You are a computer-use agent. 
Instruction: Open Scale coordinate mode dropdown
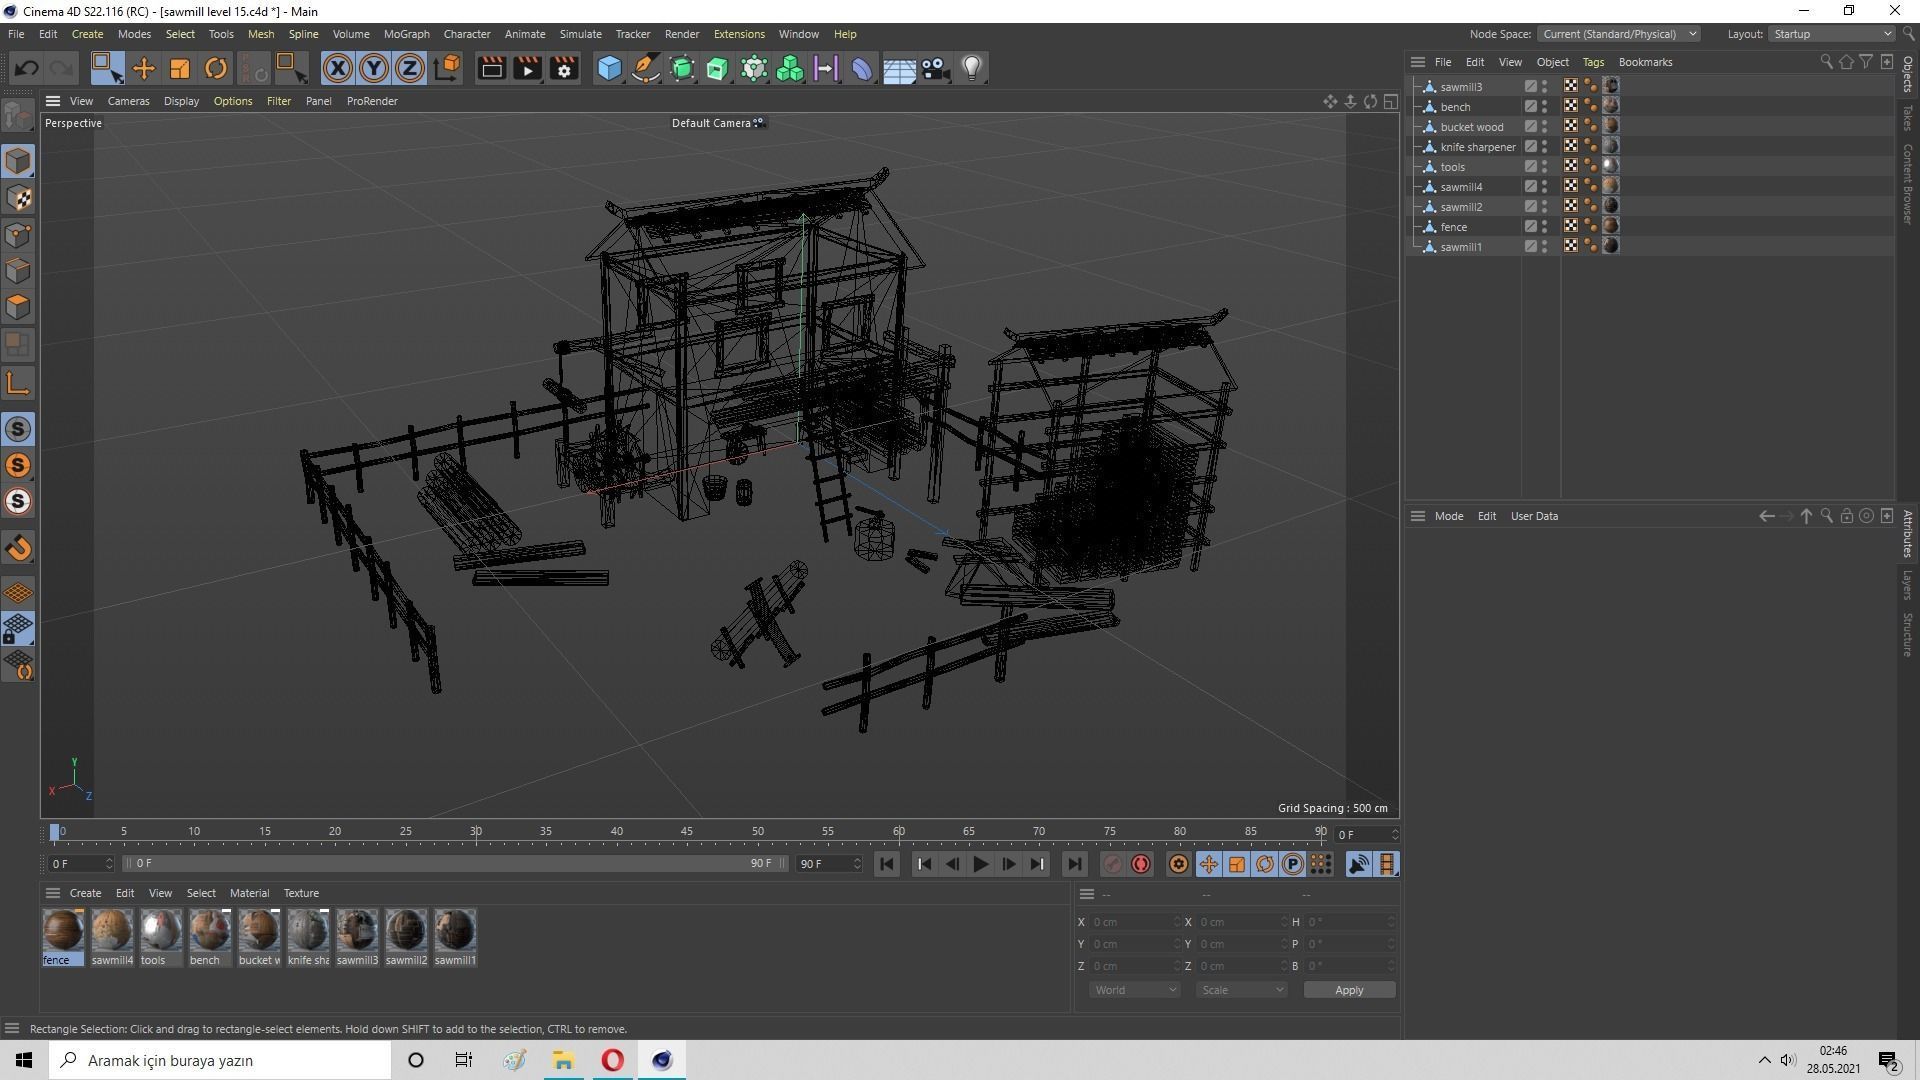tap(1241, 990)
